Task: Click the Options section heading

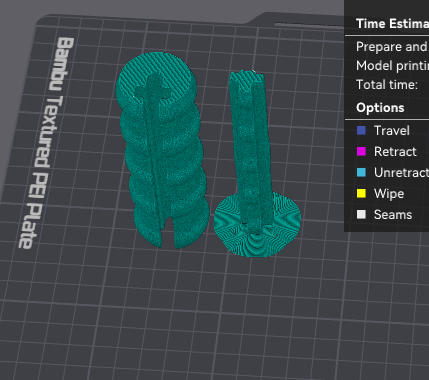Action: 380,108
